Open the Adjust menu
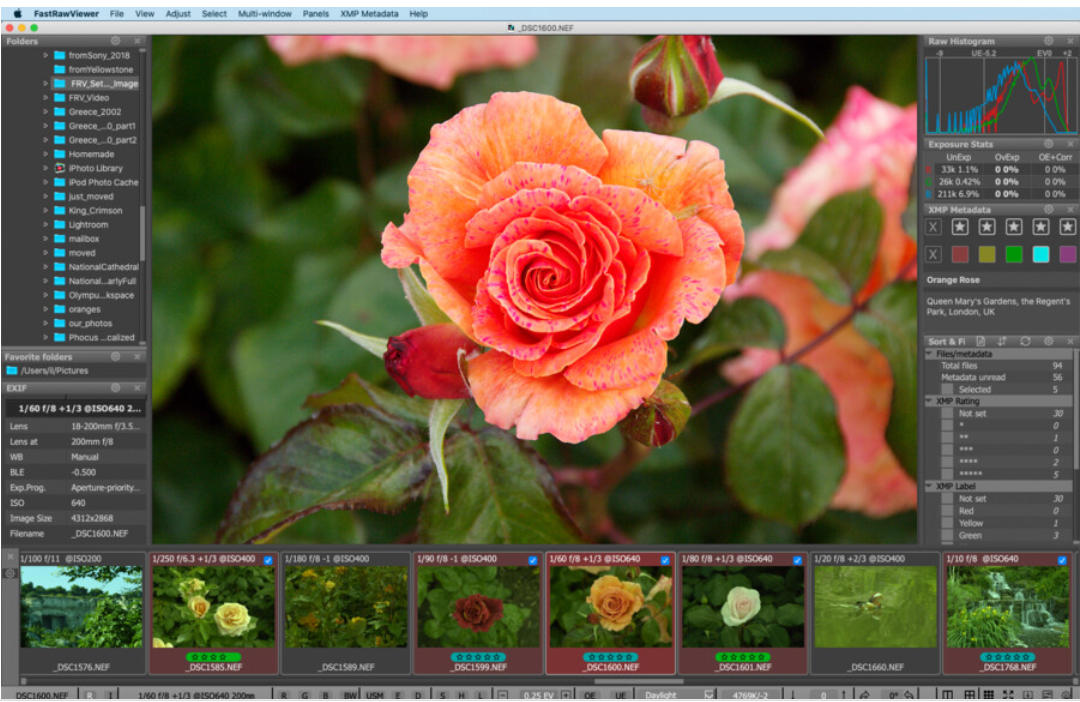 point(178,14)
